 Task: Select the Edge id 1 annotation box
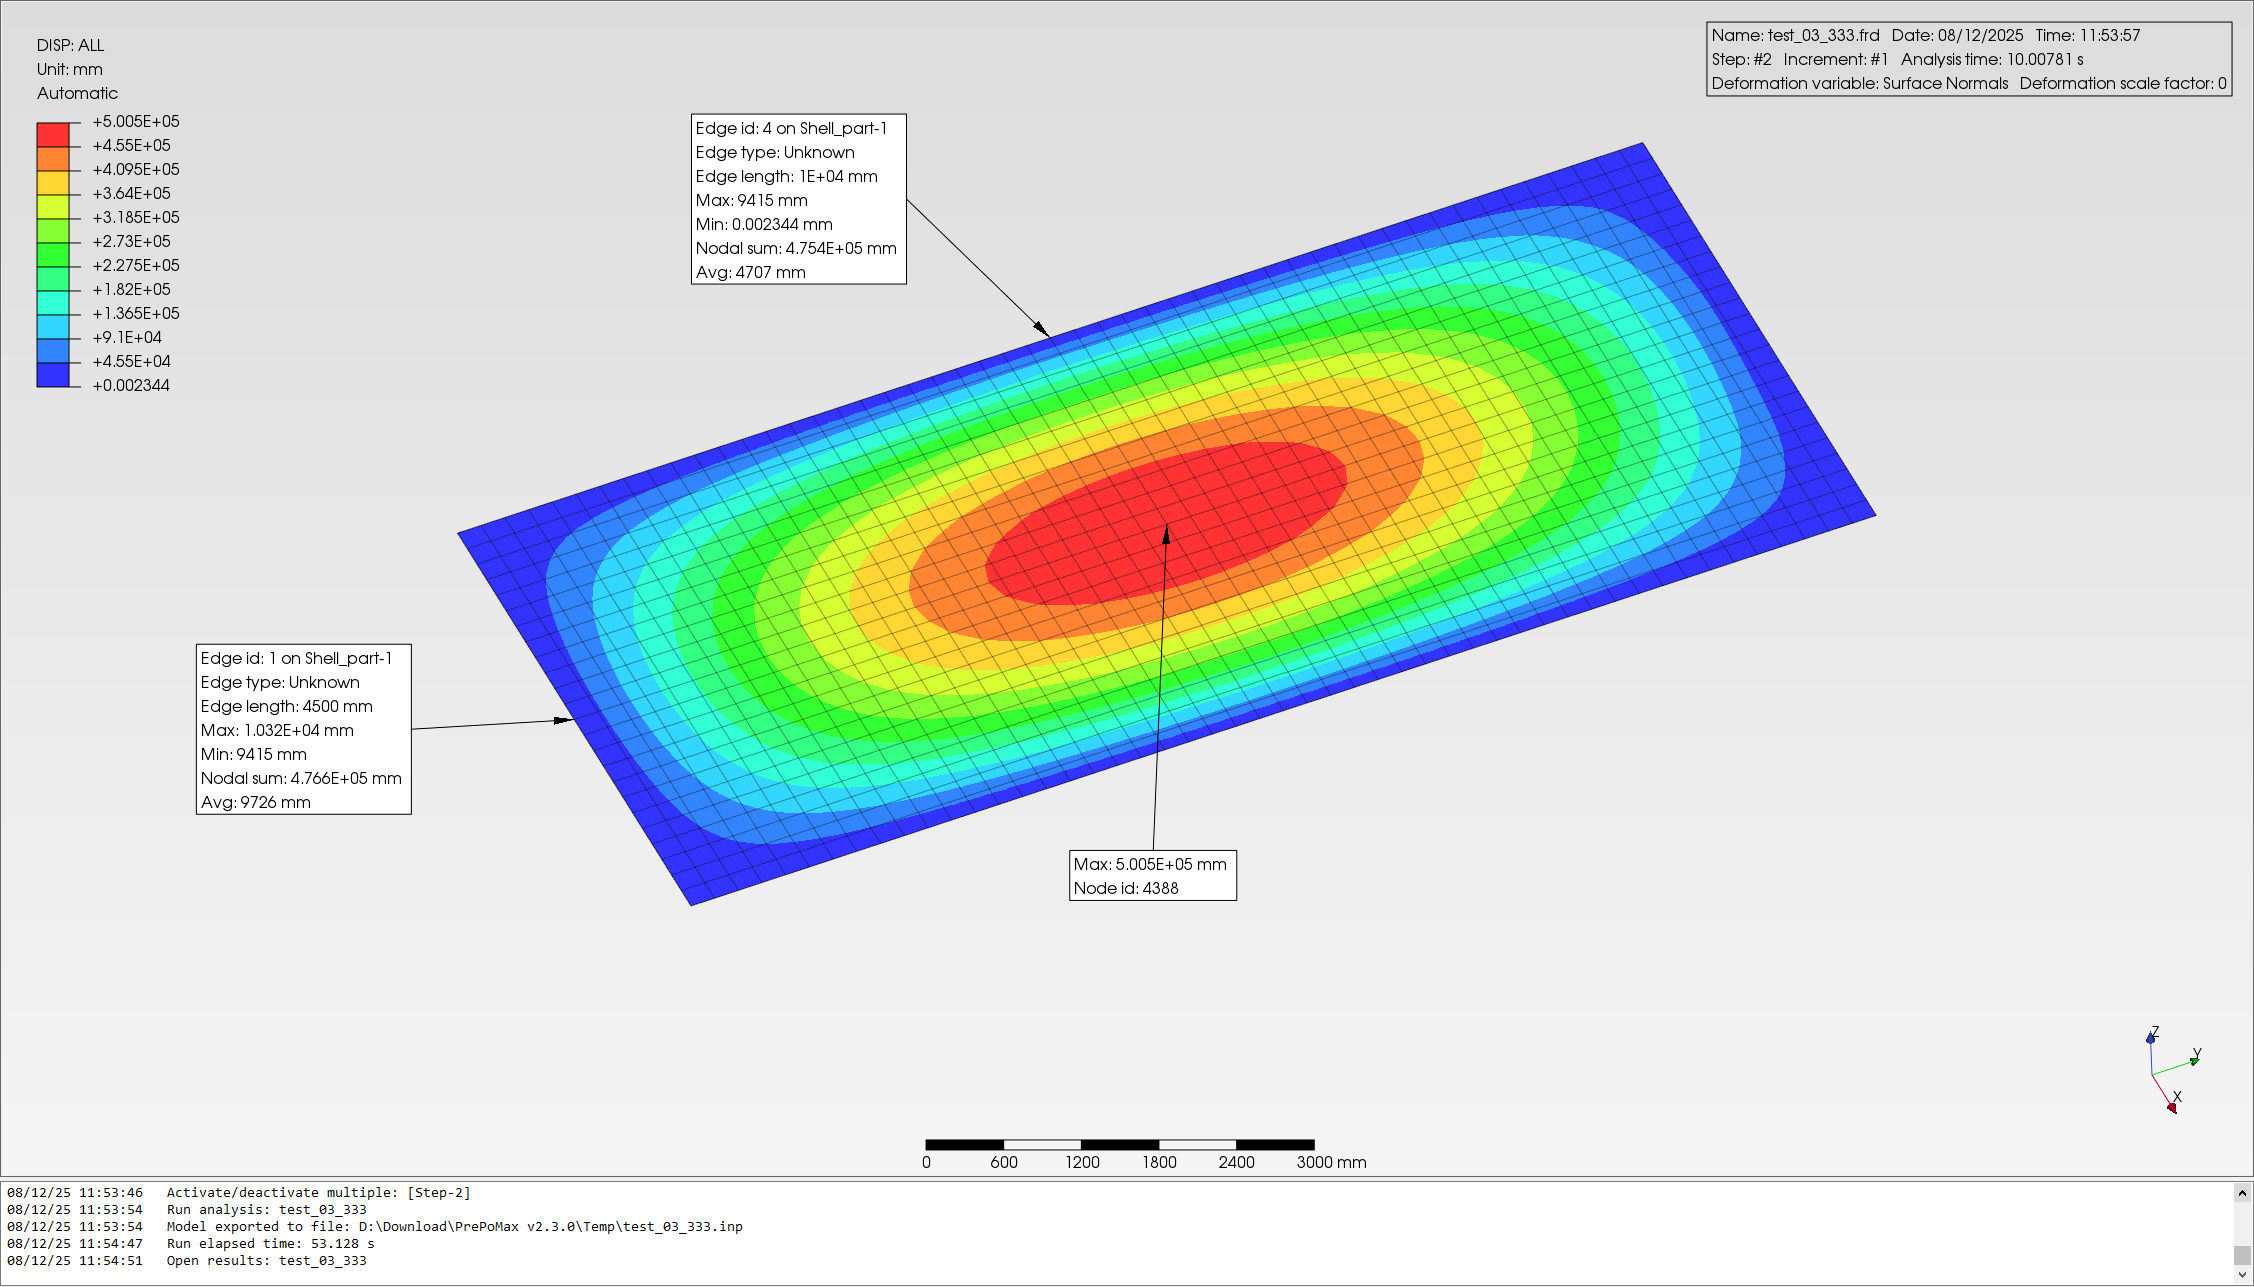[x=303, y=729]
